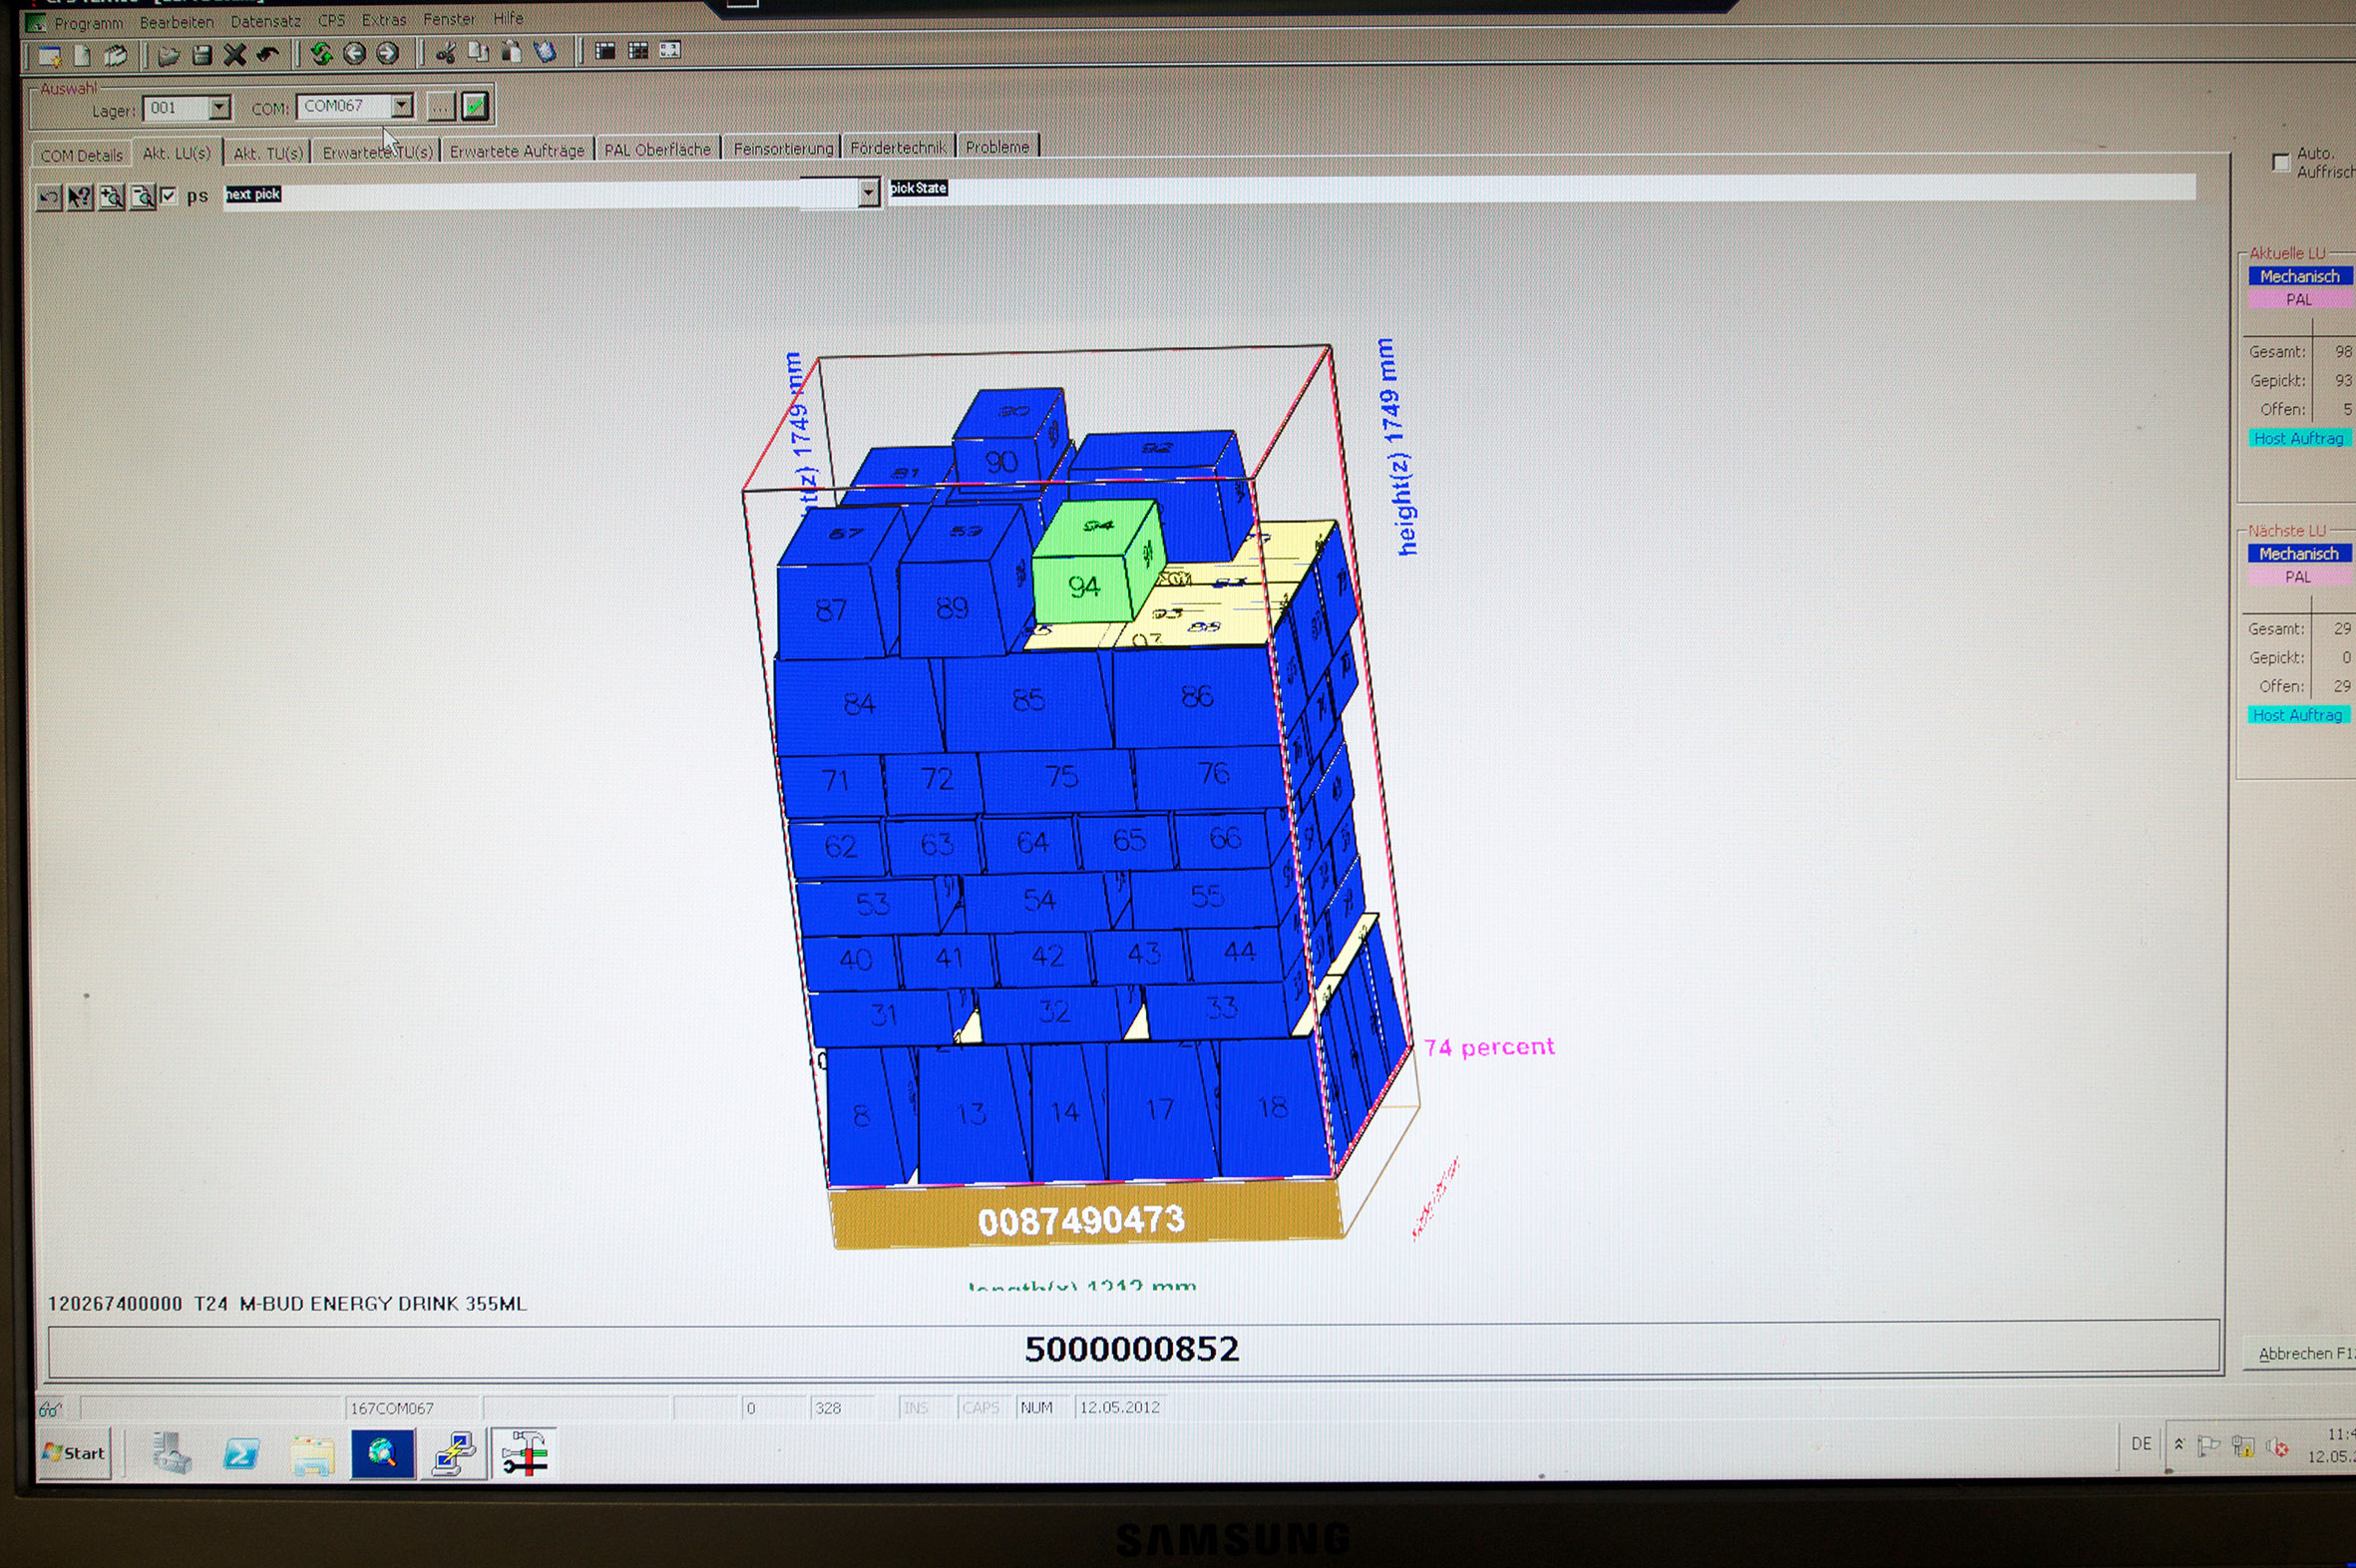Click the refresh green arrows toolbar icon
Viewport: 2356px width, 1568px height.
[x=321, y=53]
